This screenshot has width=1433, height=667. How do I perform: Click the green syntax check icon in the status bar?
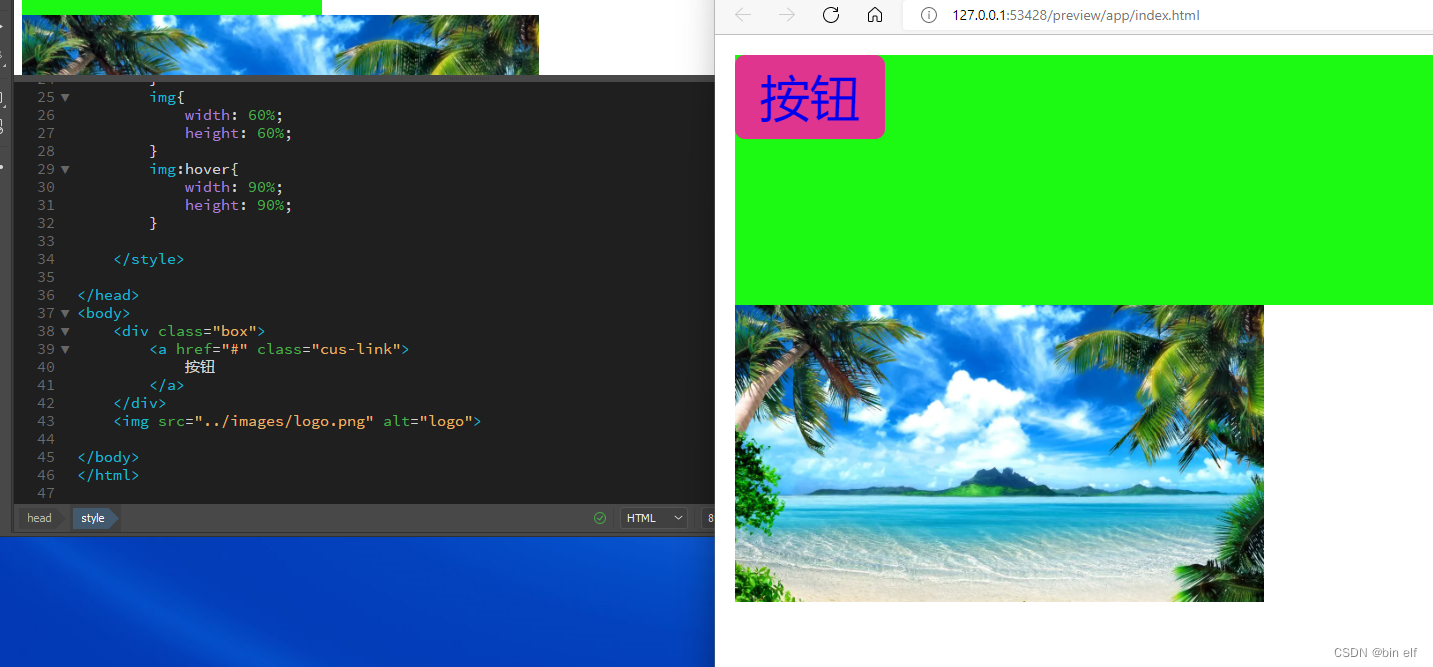click(x=600, y=518)
